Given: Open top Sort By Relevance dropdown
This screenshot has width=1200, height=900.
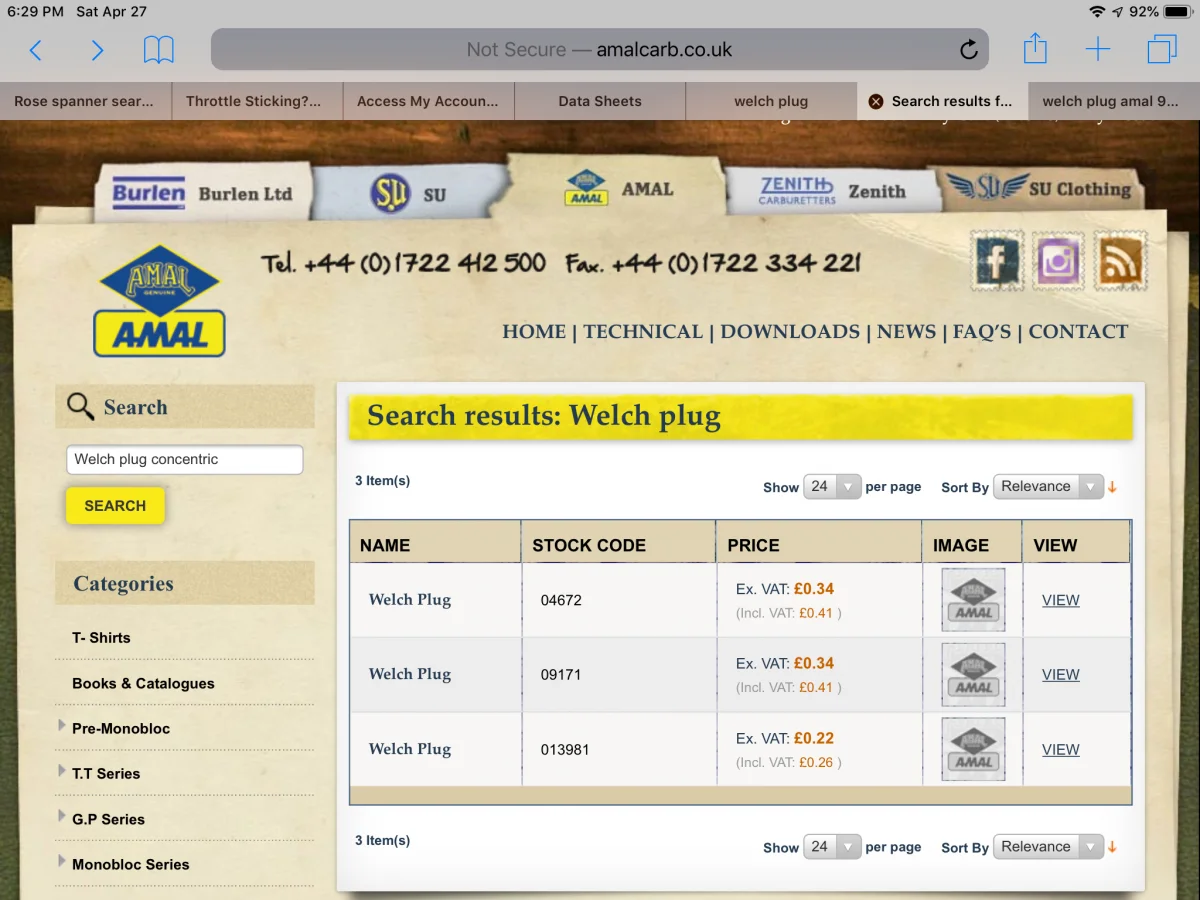Looking at the screenshot, I should pos(1048,487).
